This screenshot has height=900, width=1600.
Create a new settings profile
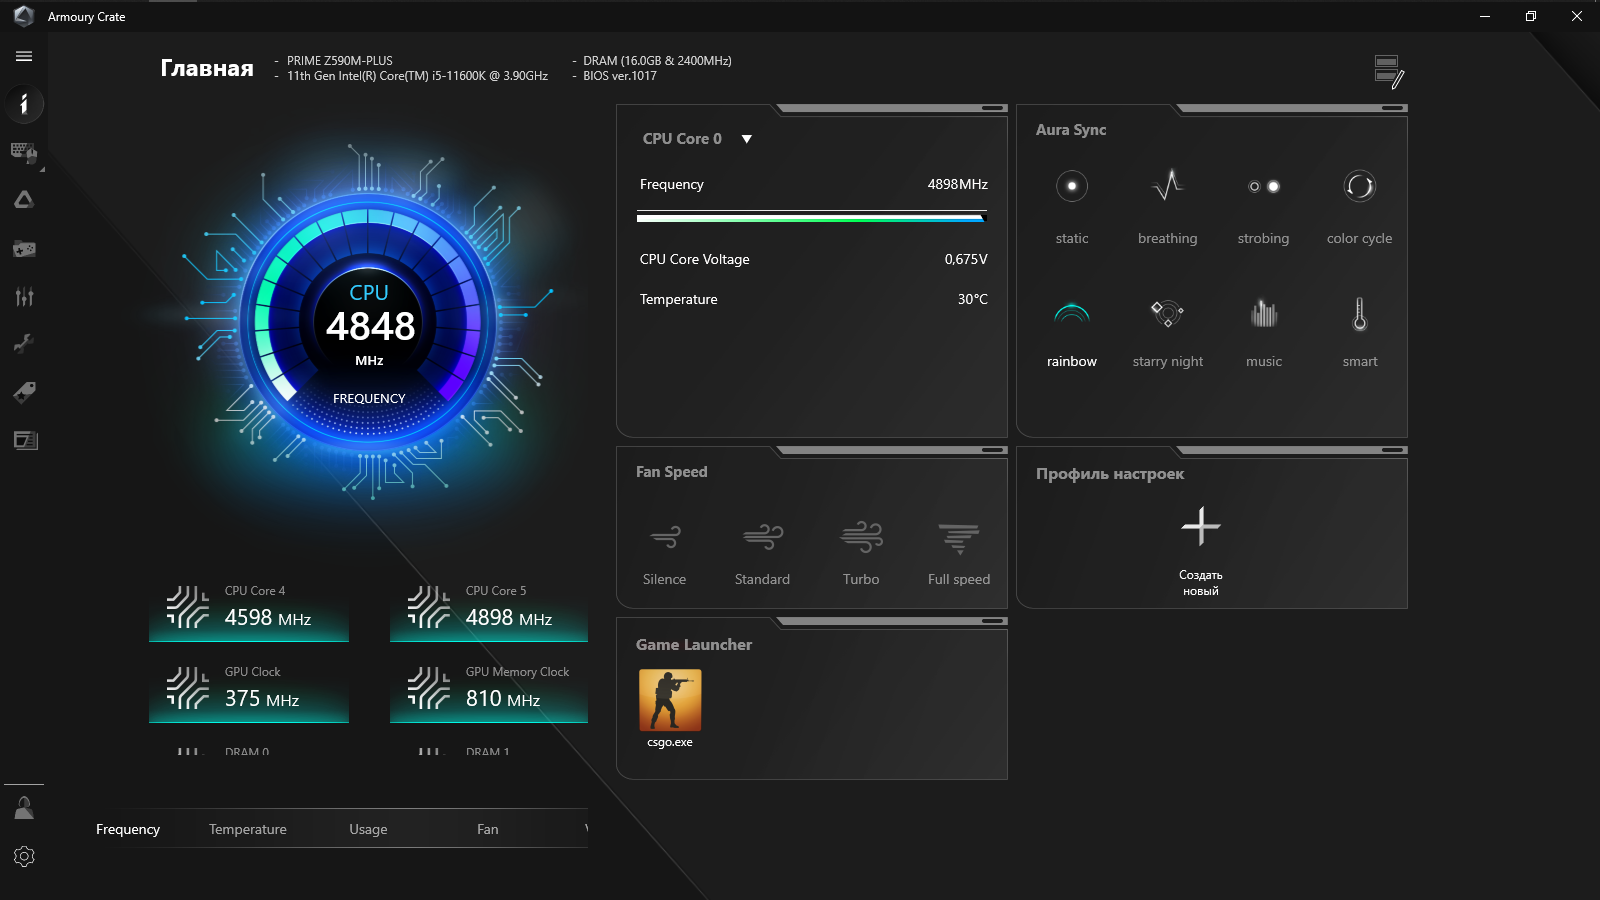point(1201,550)
